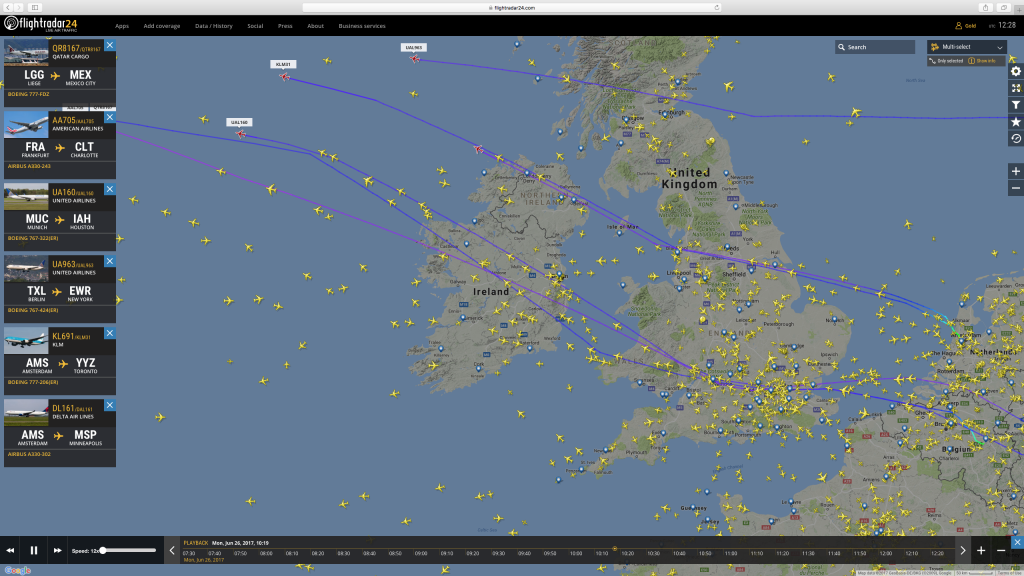Click the FRA Frankfurt airport code
This screenshot has width=1024, height=576.
[35, 147]
